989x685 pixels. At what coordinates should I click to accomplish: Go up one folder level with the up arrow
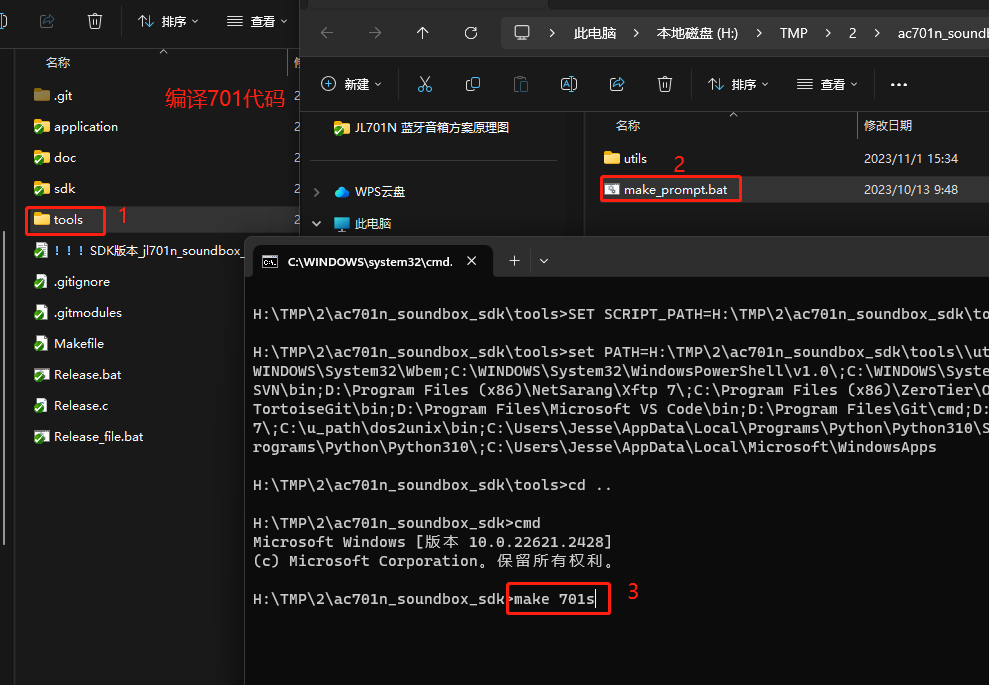coord(423,33)
